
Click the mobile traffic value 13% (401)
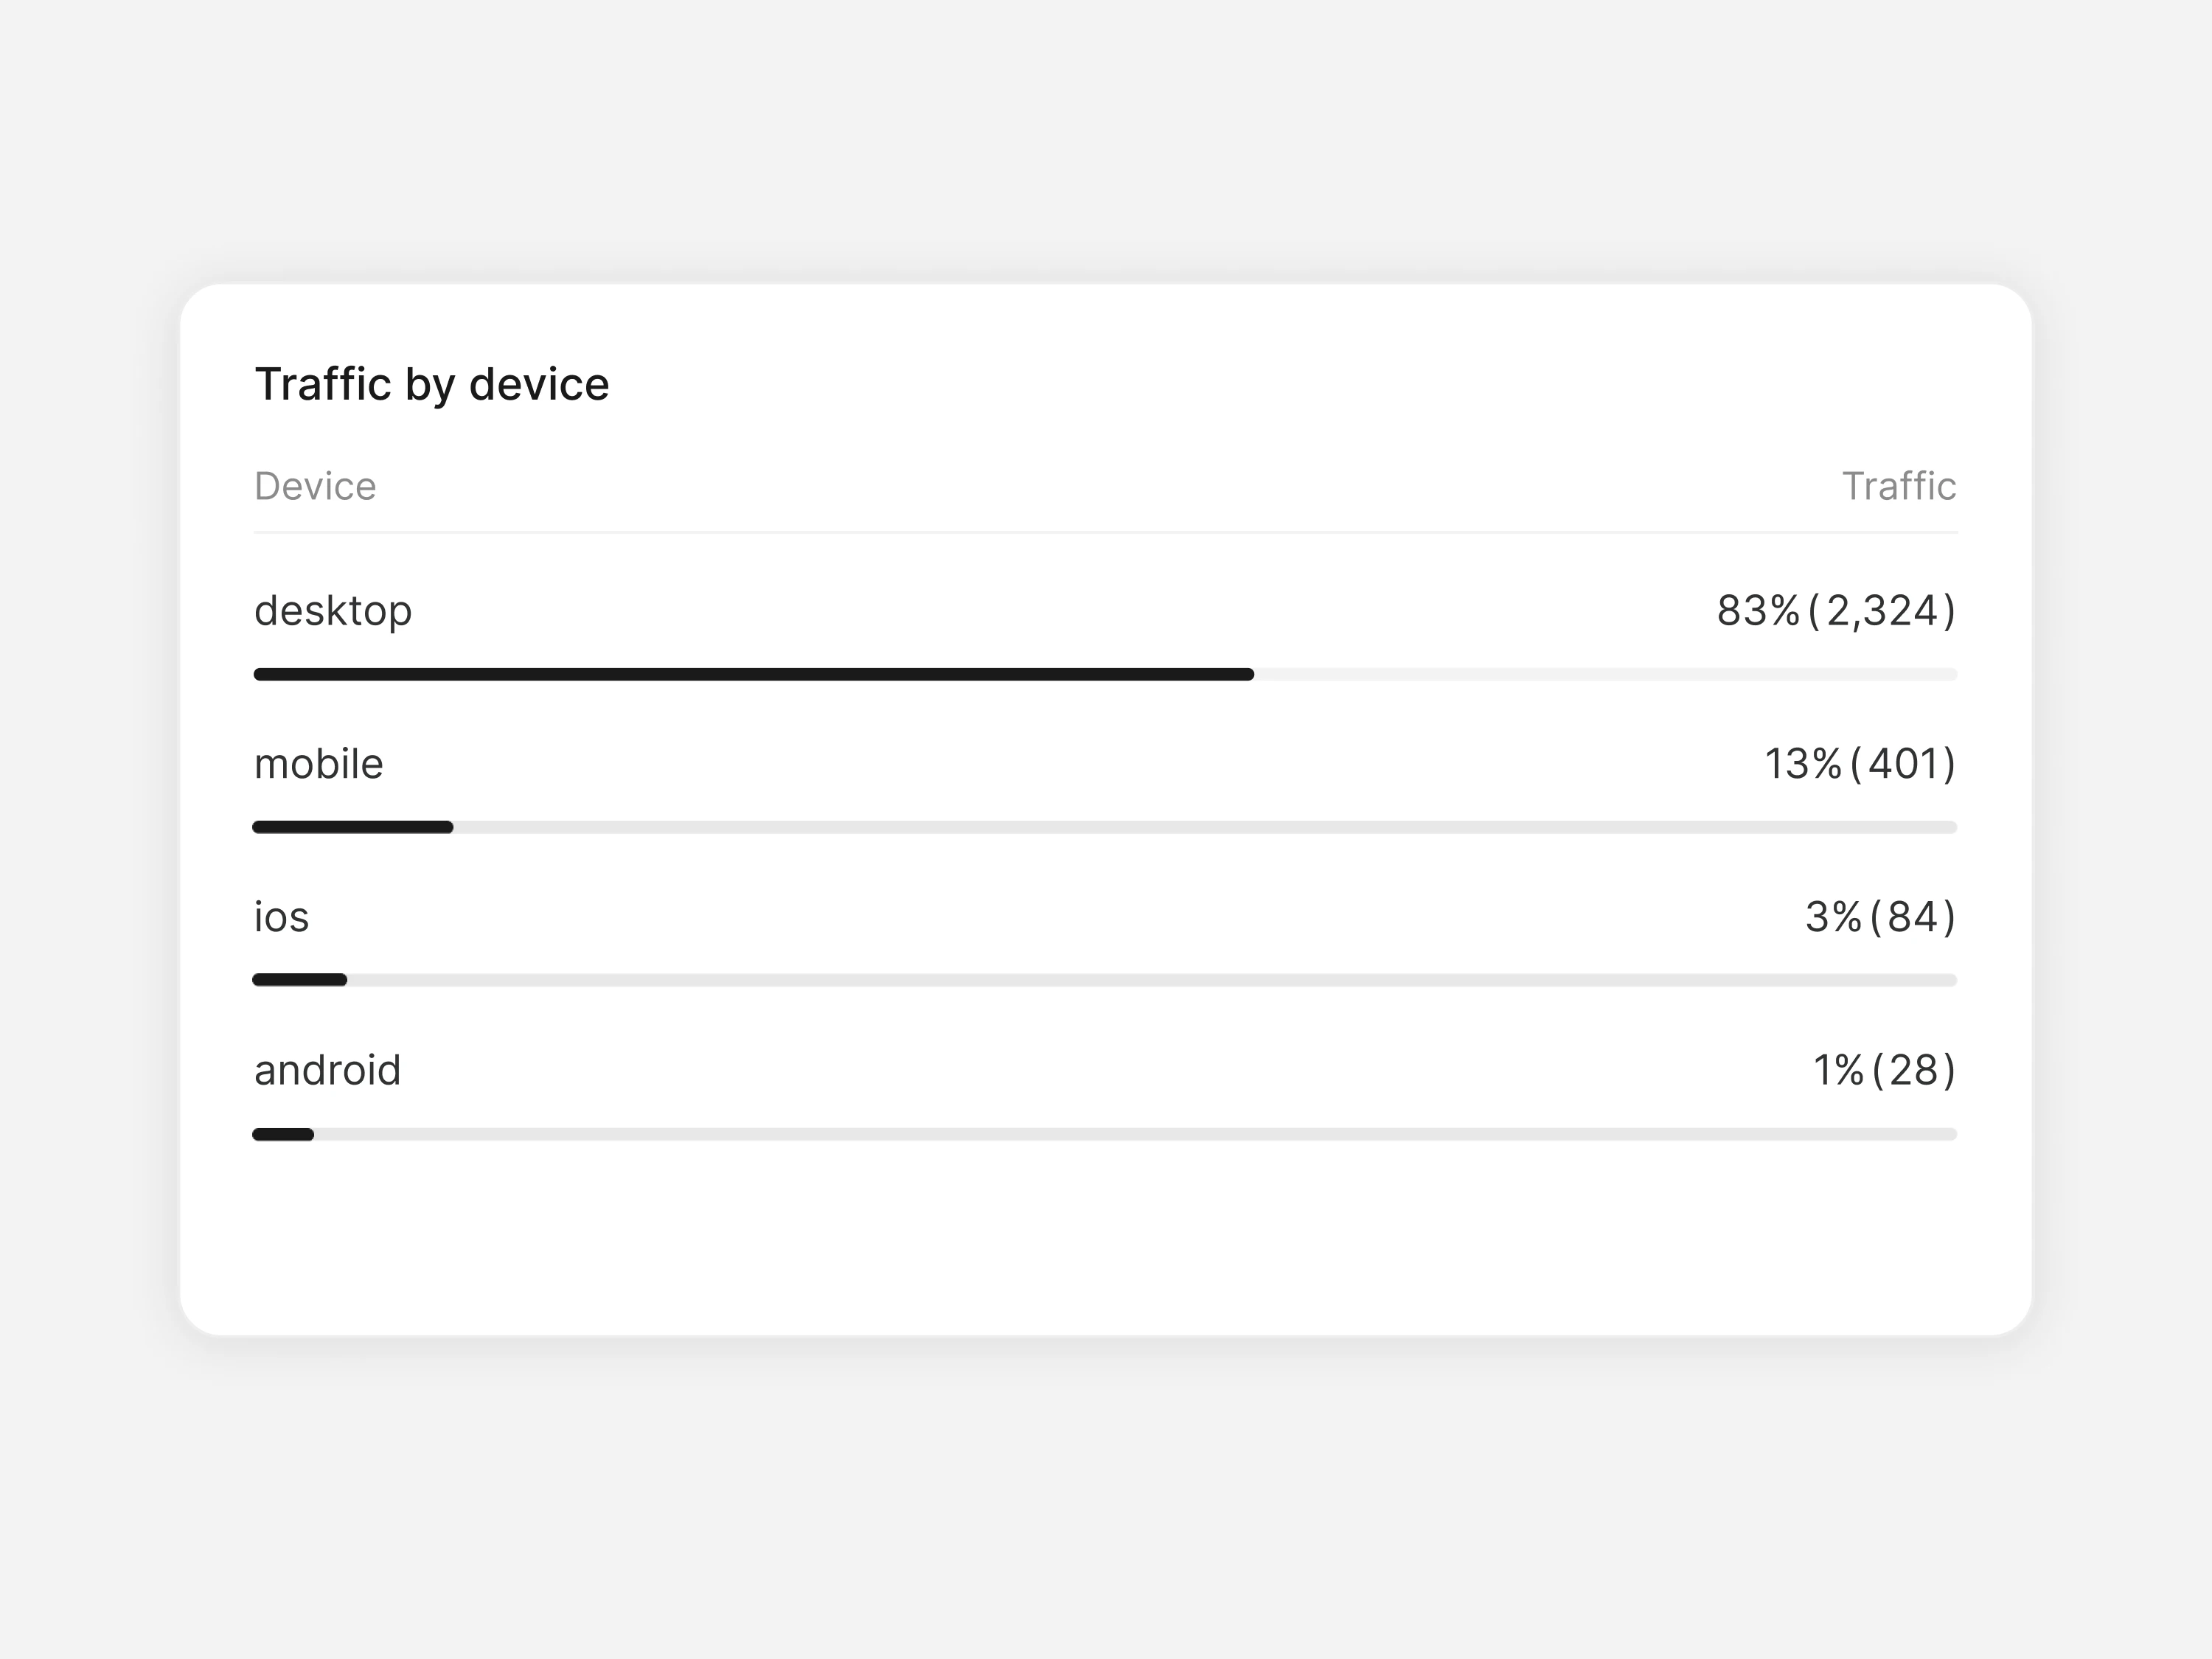click(x=1859, y=764)
